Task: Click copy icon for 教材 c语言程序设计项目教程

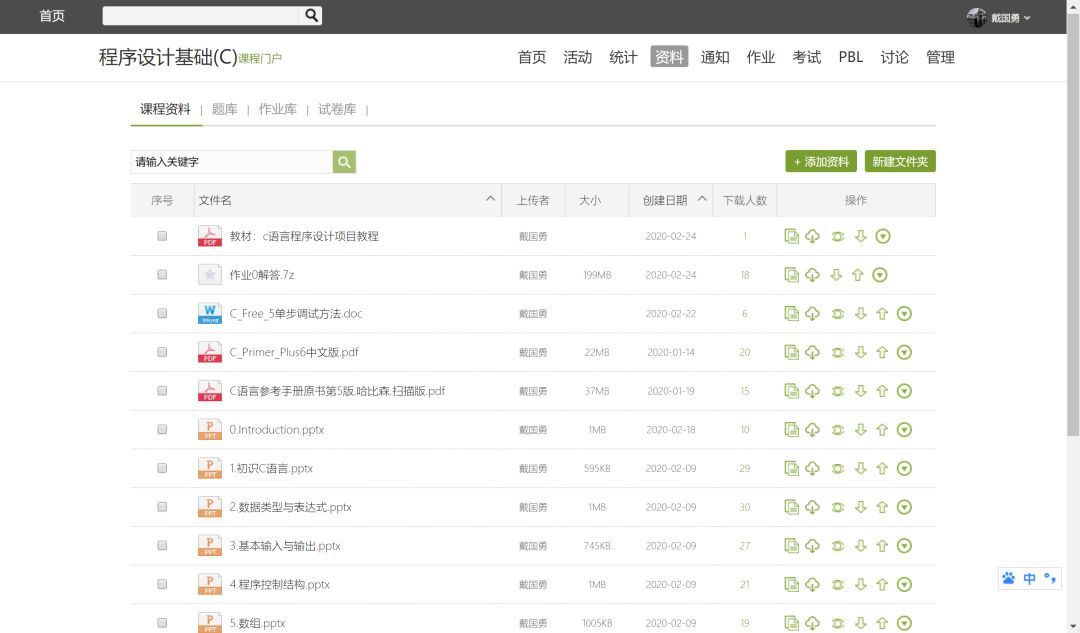Action: pyautogui.click(x=791, y=237)
